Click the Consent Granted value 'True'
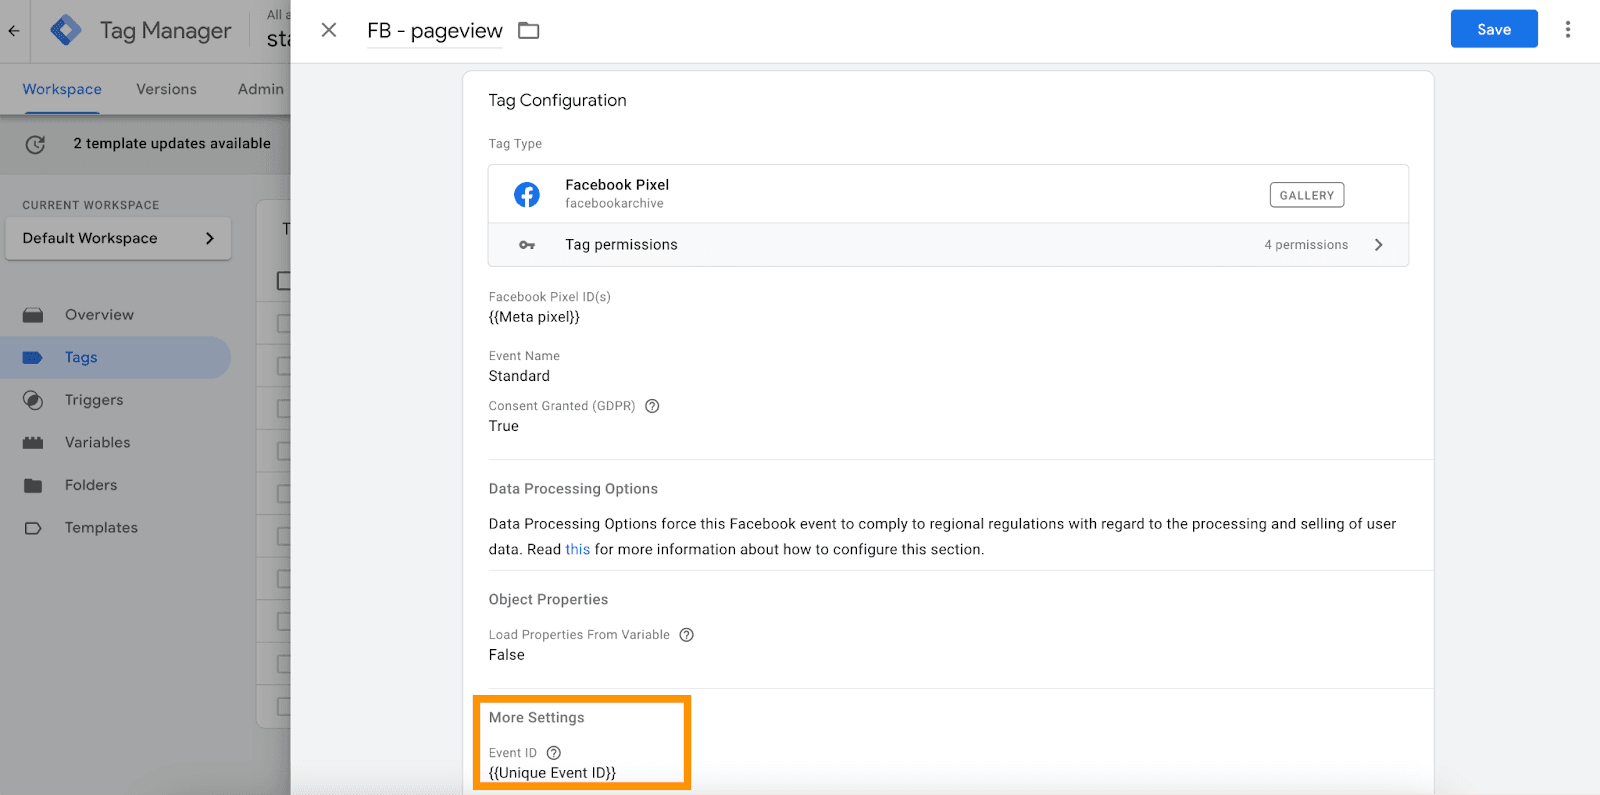Viewport: 1600px width, 795px height. pyautogui.click(x=504, y=426)
